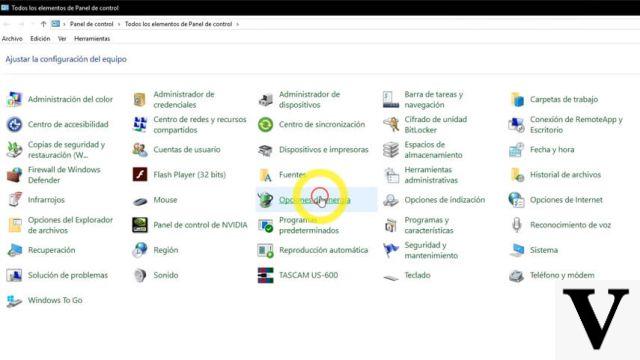Open the Solución de problemas link
640x360 pixels.
point(68,275)
